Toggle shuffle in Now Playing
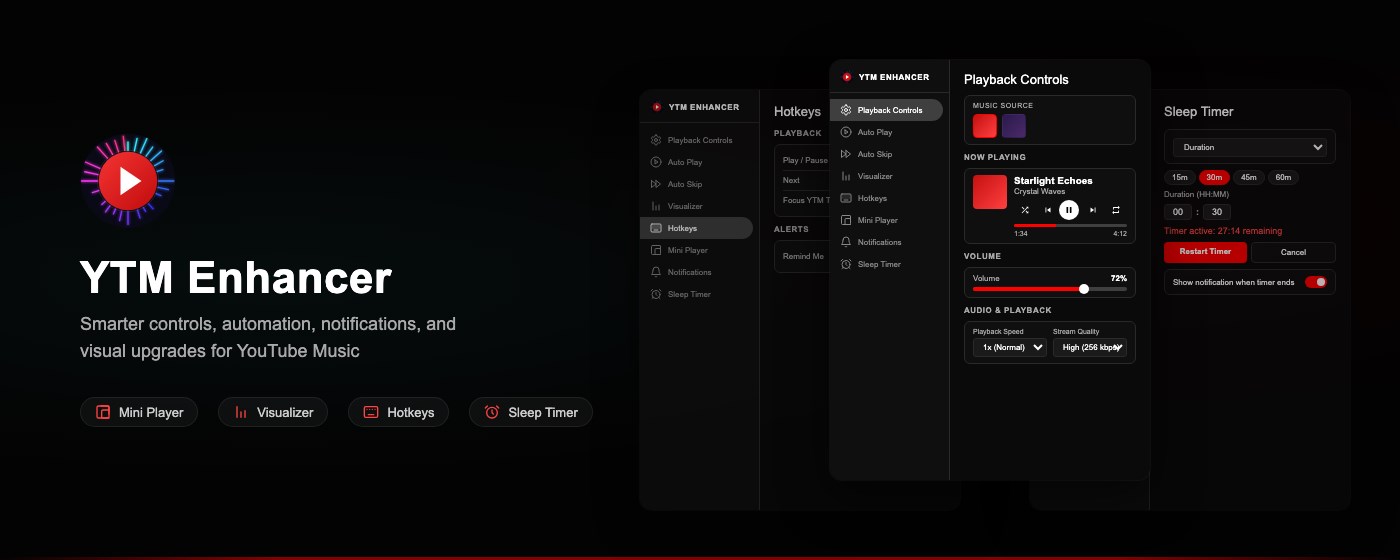This screenshot has width=1400, height=560. tap(1025, 210)
